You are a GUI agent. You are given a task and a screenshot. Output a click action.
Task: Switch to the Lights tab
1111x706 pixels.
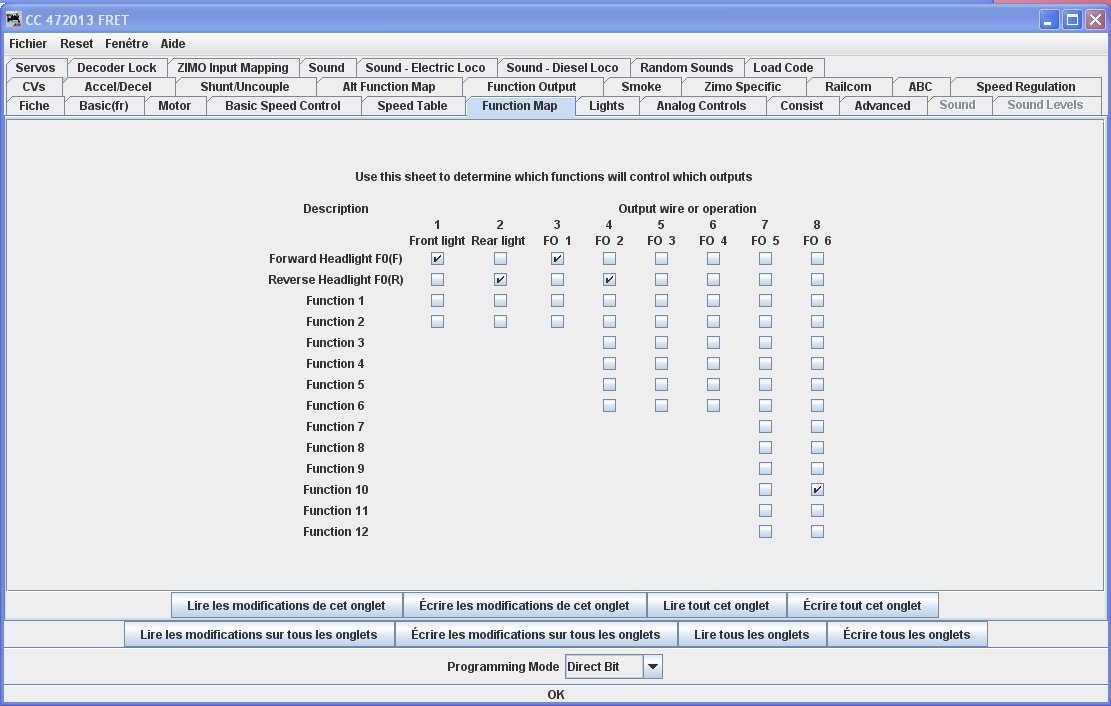point(607,106)
